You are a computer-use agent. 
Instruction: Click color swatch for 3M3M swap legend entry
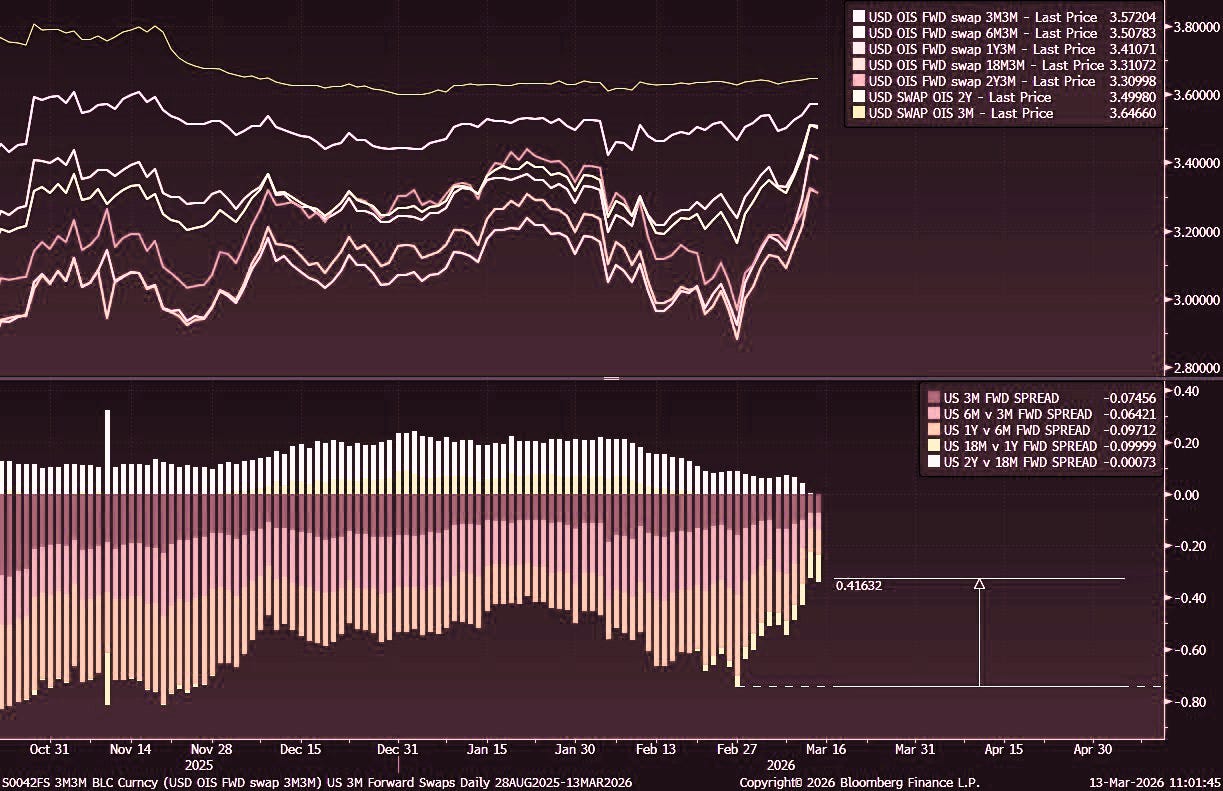(x=858, y=17)
